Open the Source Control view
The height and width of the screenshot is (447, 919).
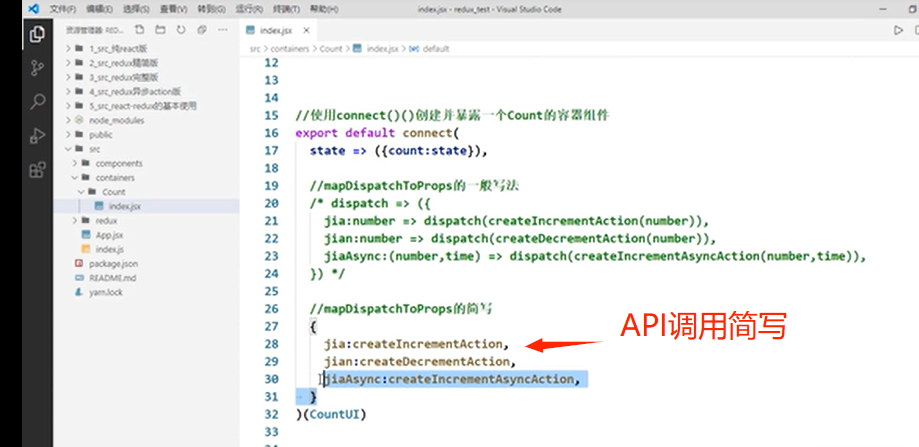pos(37,68)
